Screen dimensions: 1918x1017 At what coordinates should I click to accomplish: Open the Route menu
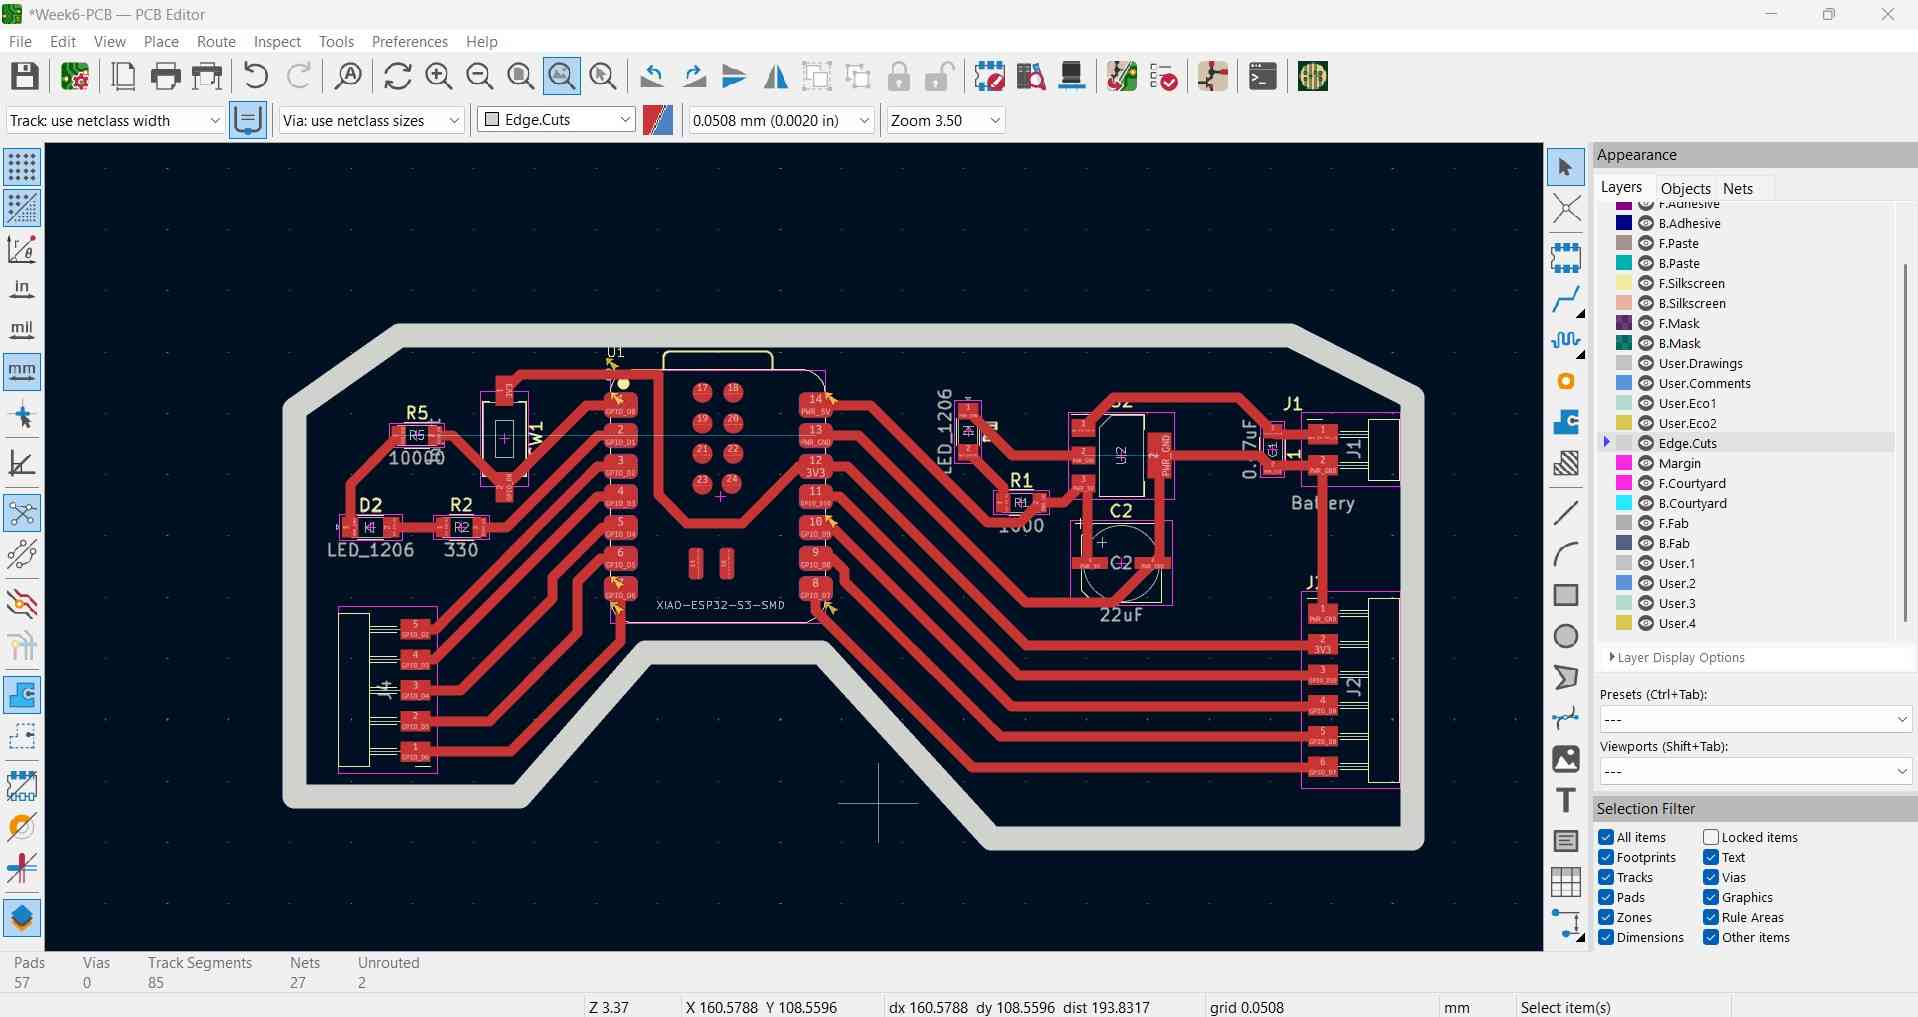pyautogui.click(x=215, y=41)
